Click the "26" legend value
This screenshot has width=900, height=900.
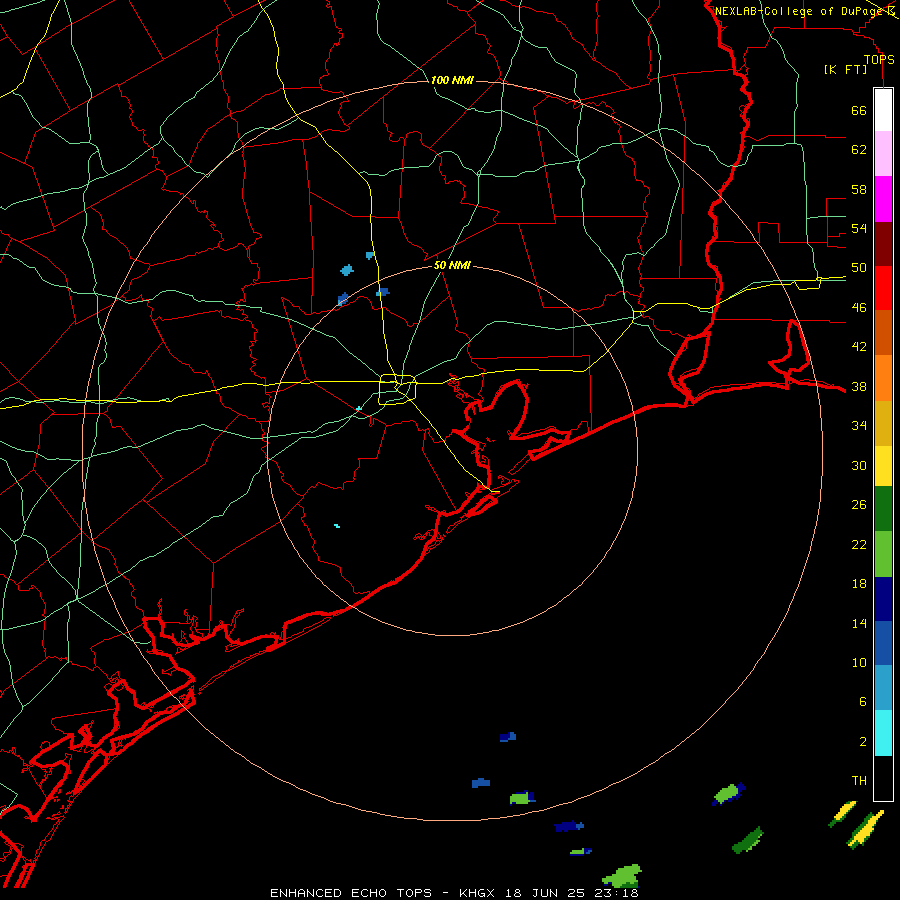click(859, 505)
